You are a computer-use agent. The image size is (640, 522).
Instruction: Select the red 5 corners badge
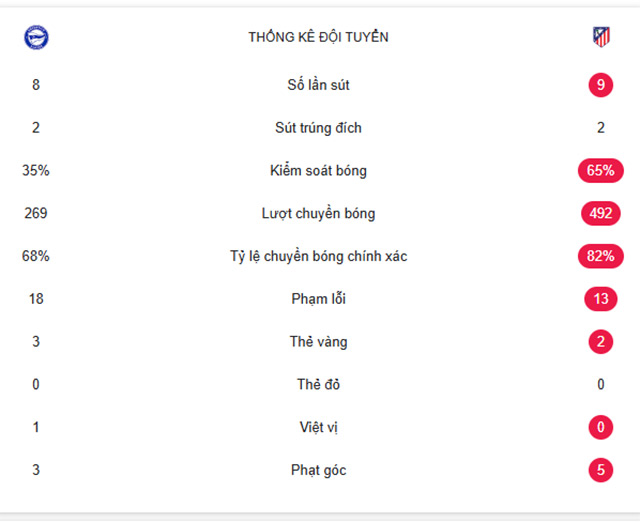(x=600, y=470)
